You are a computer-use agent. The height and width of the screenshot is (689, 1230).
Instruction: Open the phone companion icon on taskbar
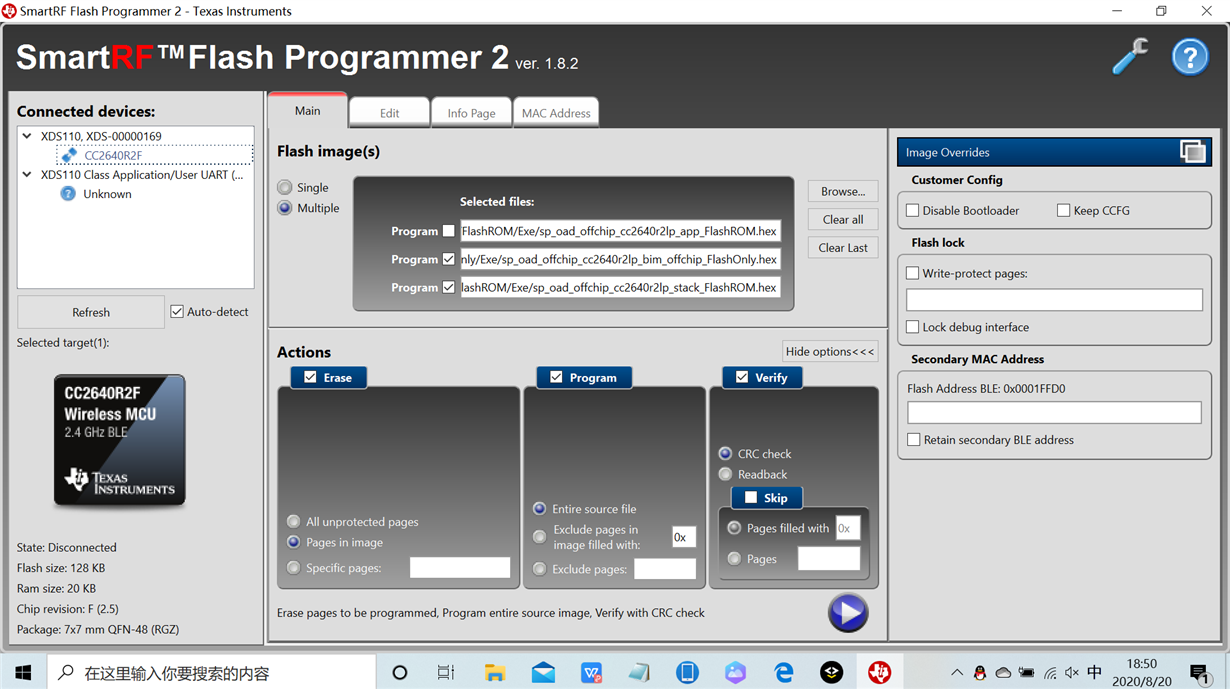pyautogui.click(x=687, y=673)
